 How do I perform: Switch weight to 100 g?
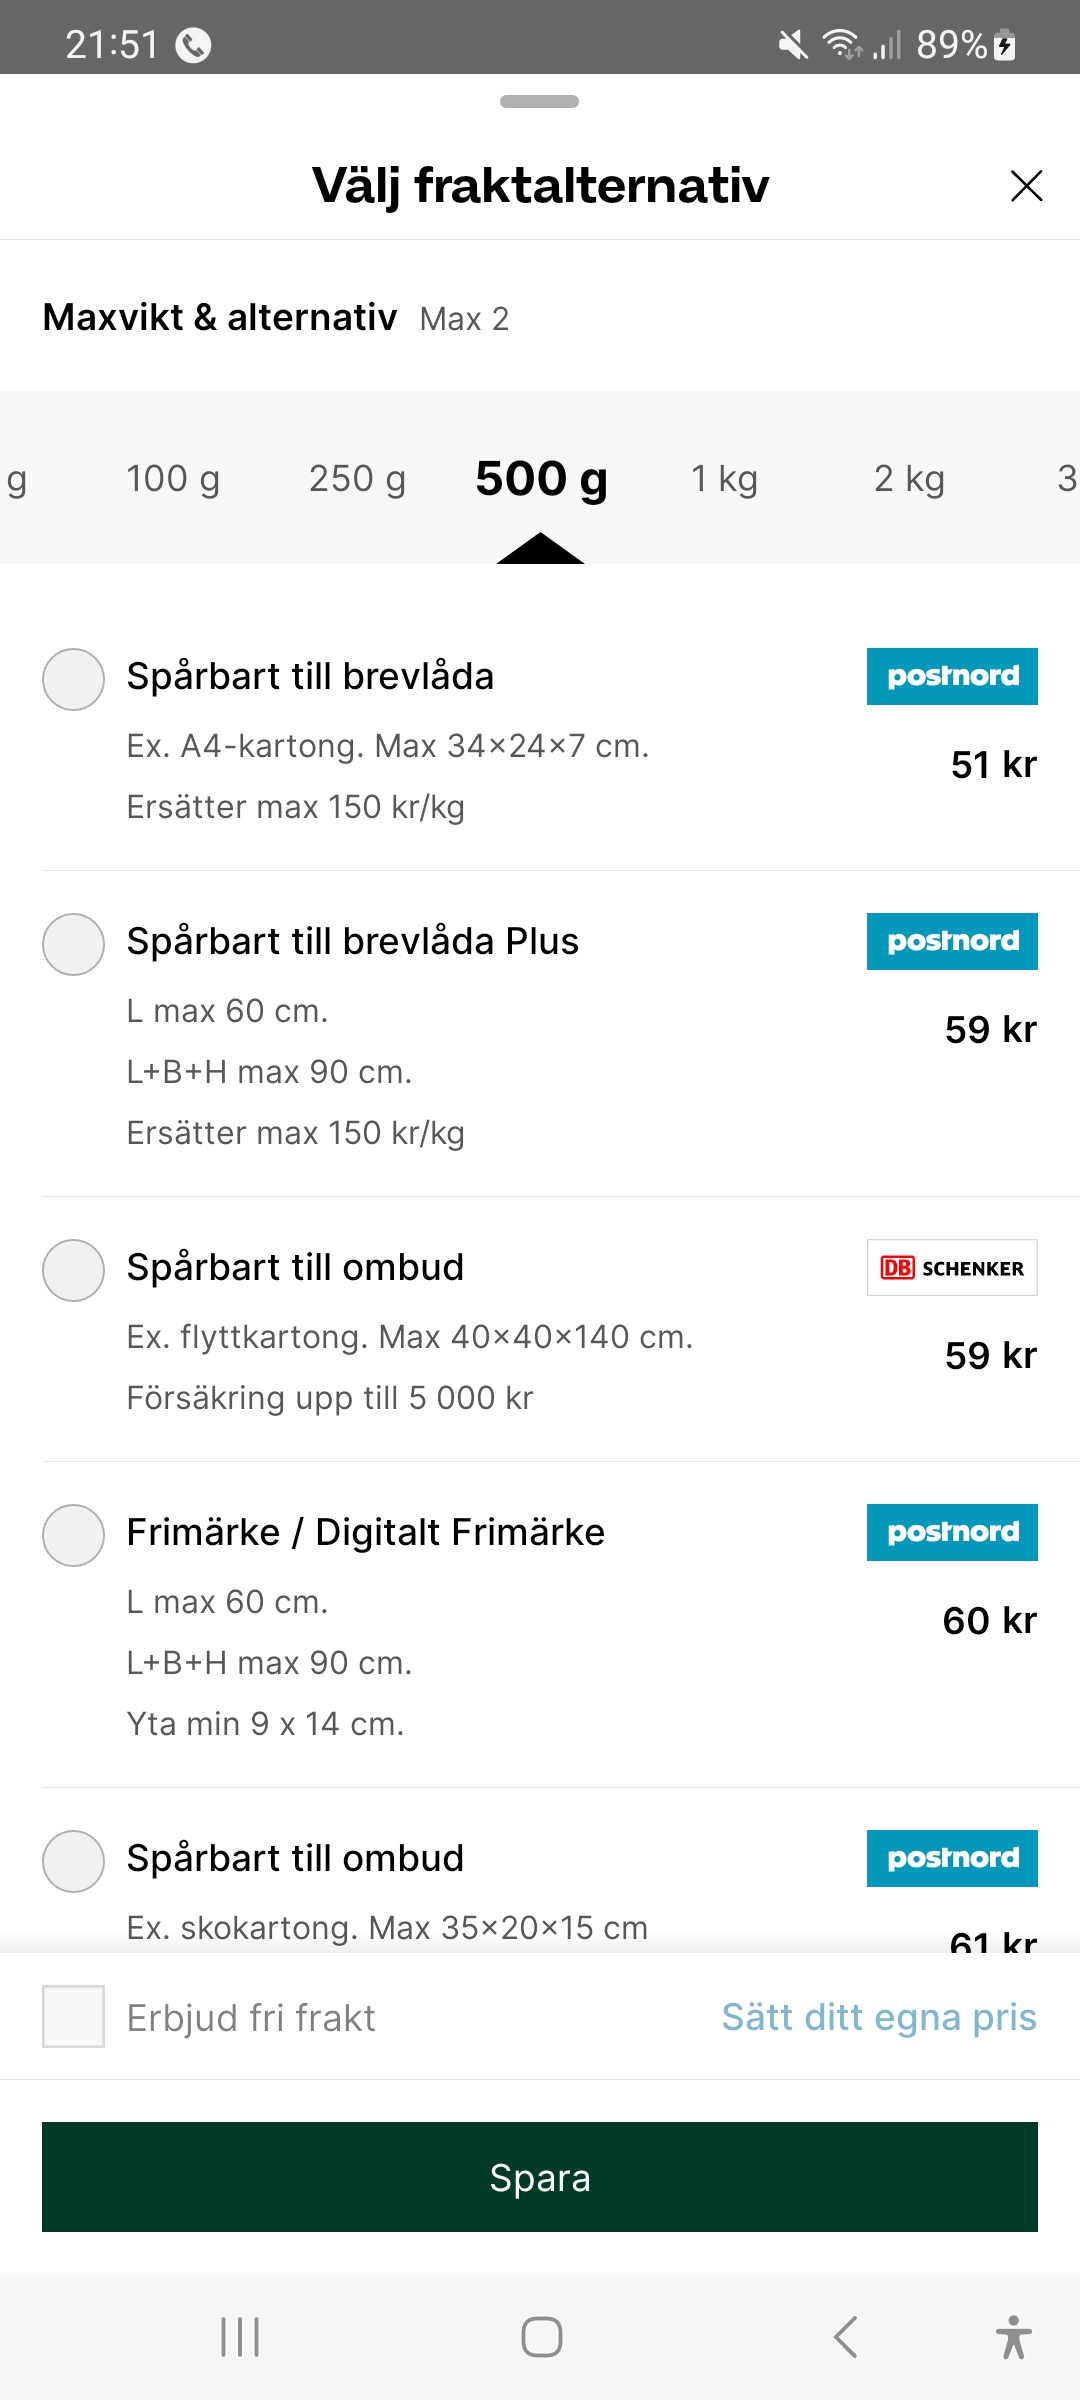coord(173,479)
